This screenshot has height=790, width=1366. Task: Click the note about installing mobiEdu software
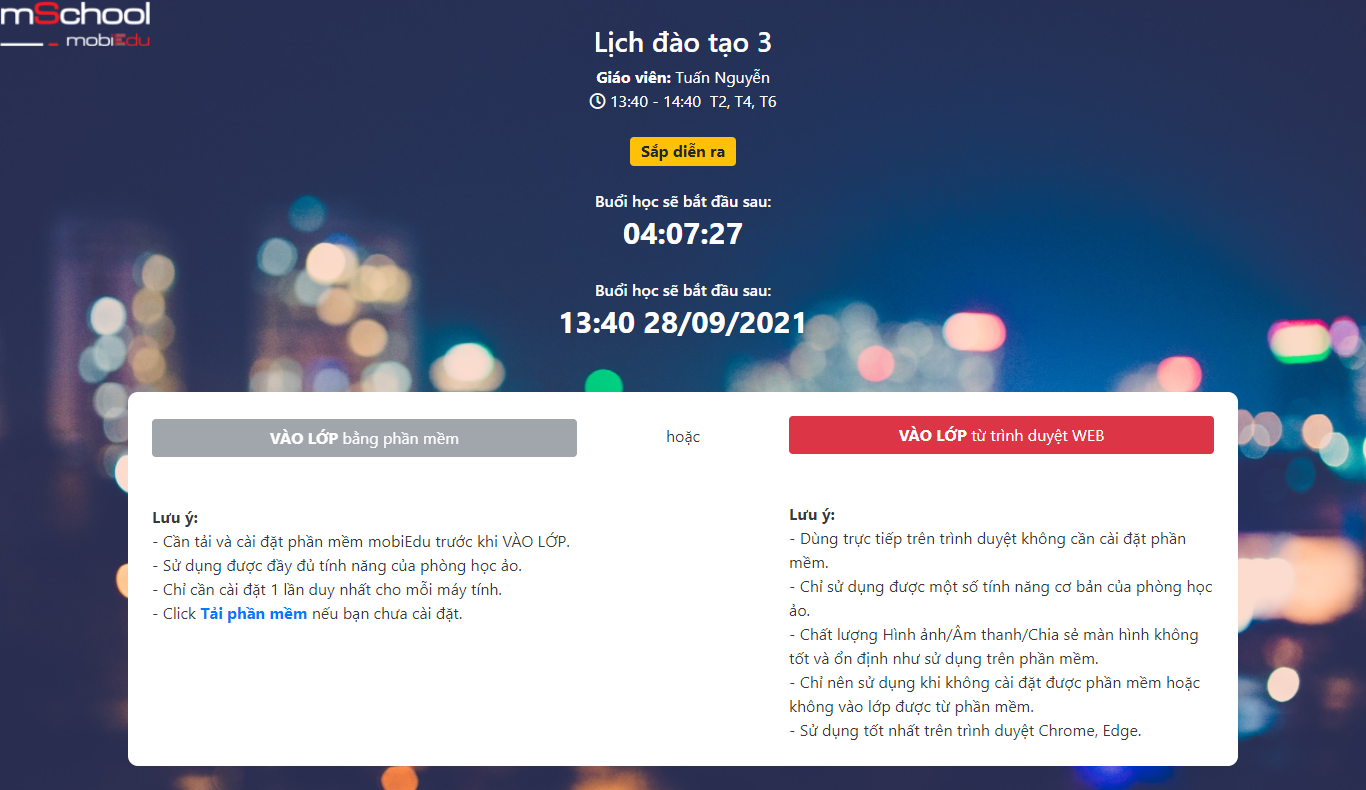point(361,542)
